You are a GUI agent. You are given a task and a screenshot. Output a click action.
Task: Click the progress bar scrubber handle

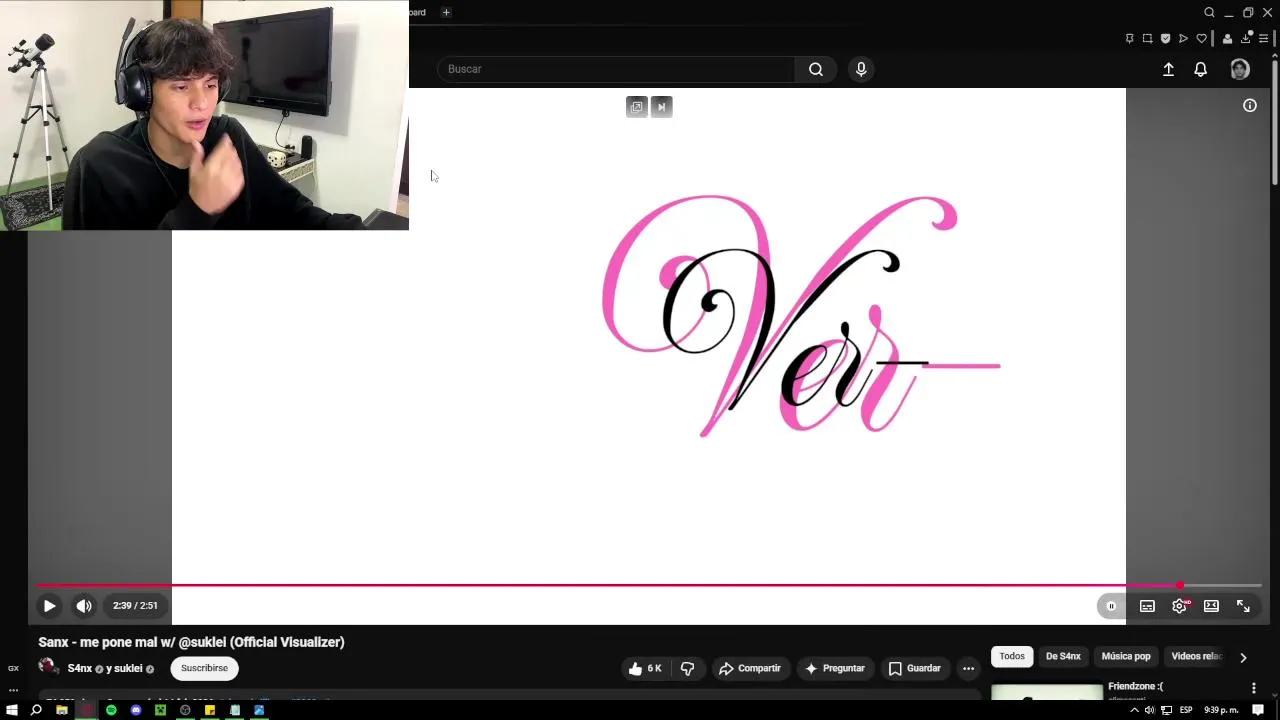1180,585
